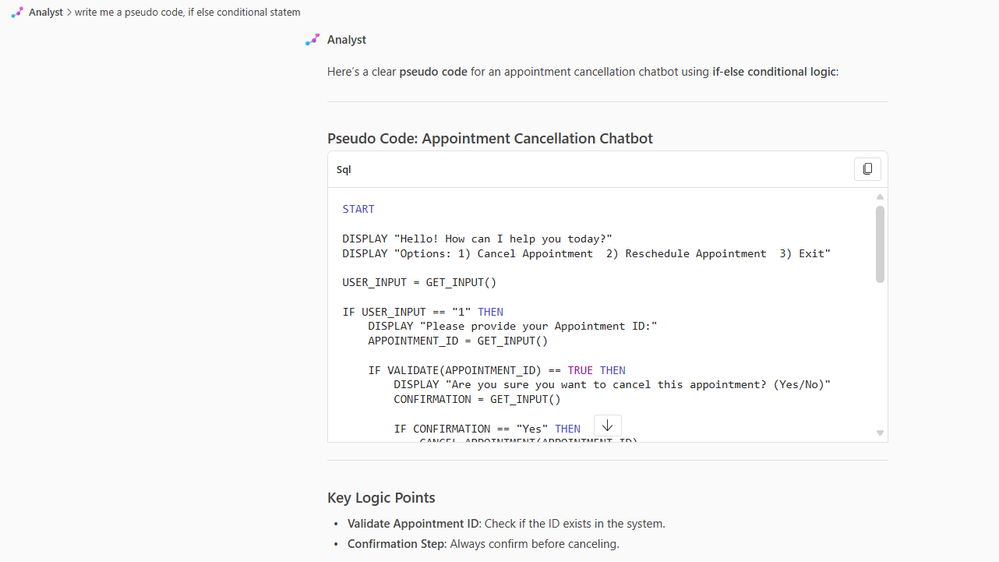This screenshot has width=999, height=562.
Task: Click the "write me a pseudo code" breadcrumb title
Action: [187, 12]
